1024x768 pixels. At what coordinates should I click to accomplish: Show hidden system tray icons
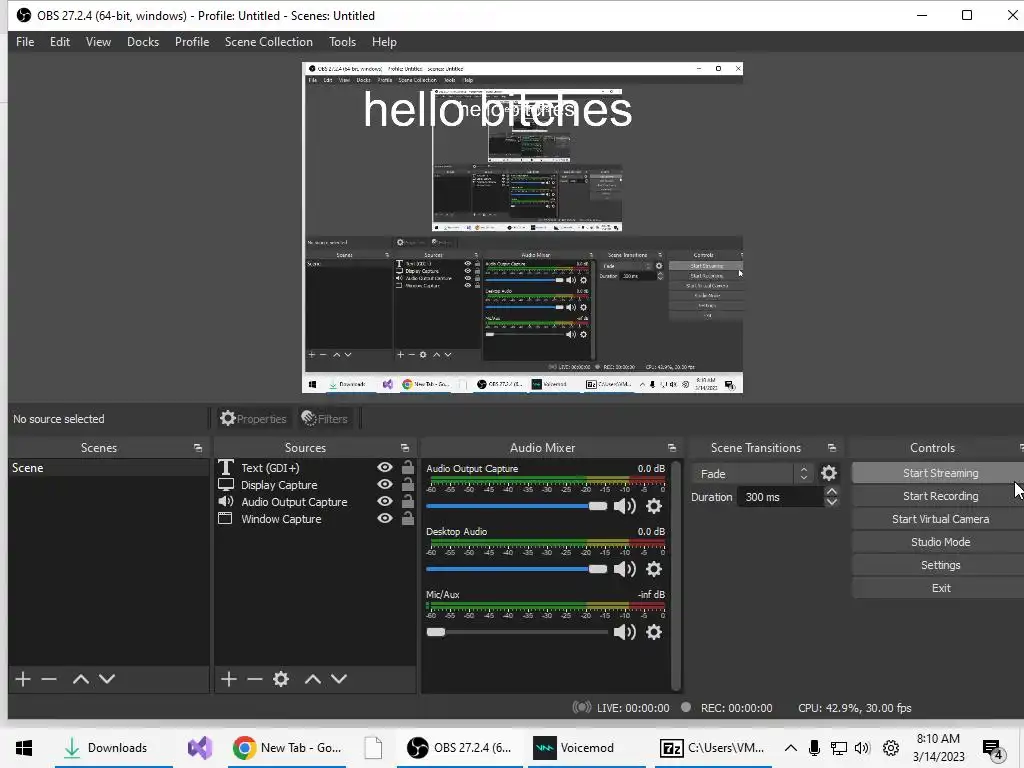pyautogui.click(x=790, y=748)
